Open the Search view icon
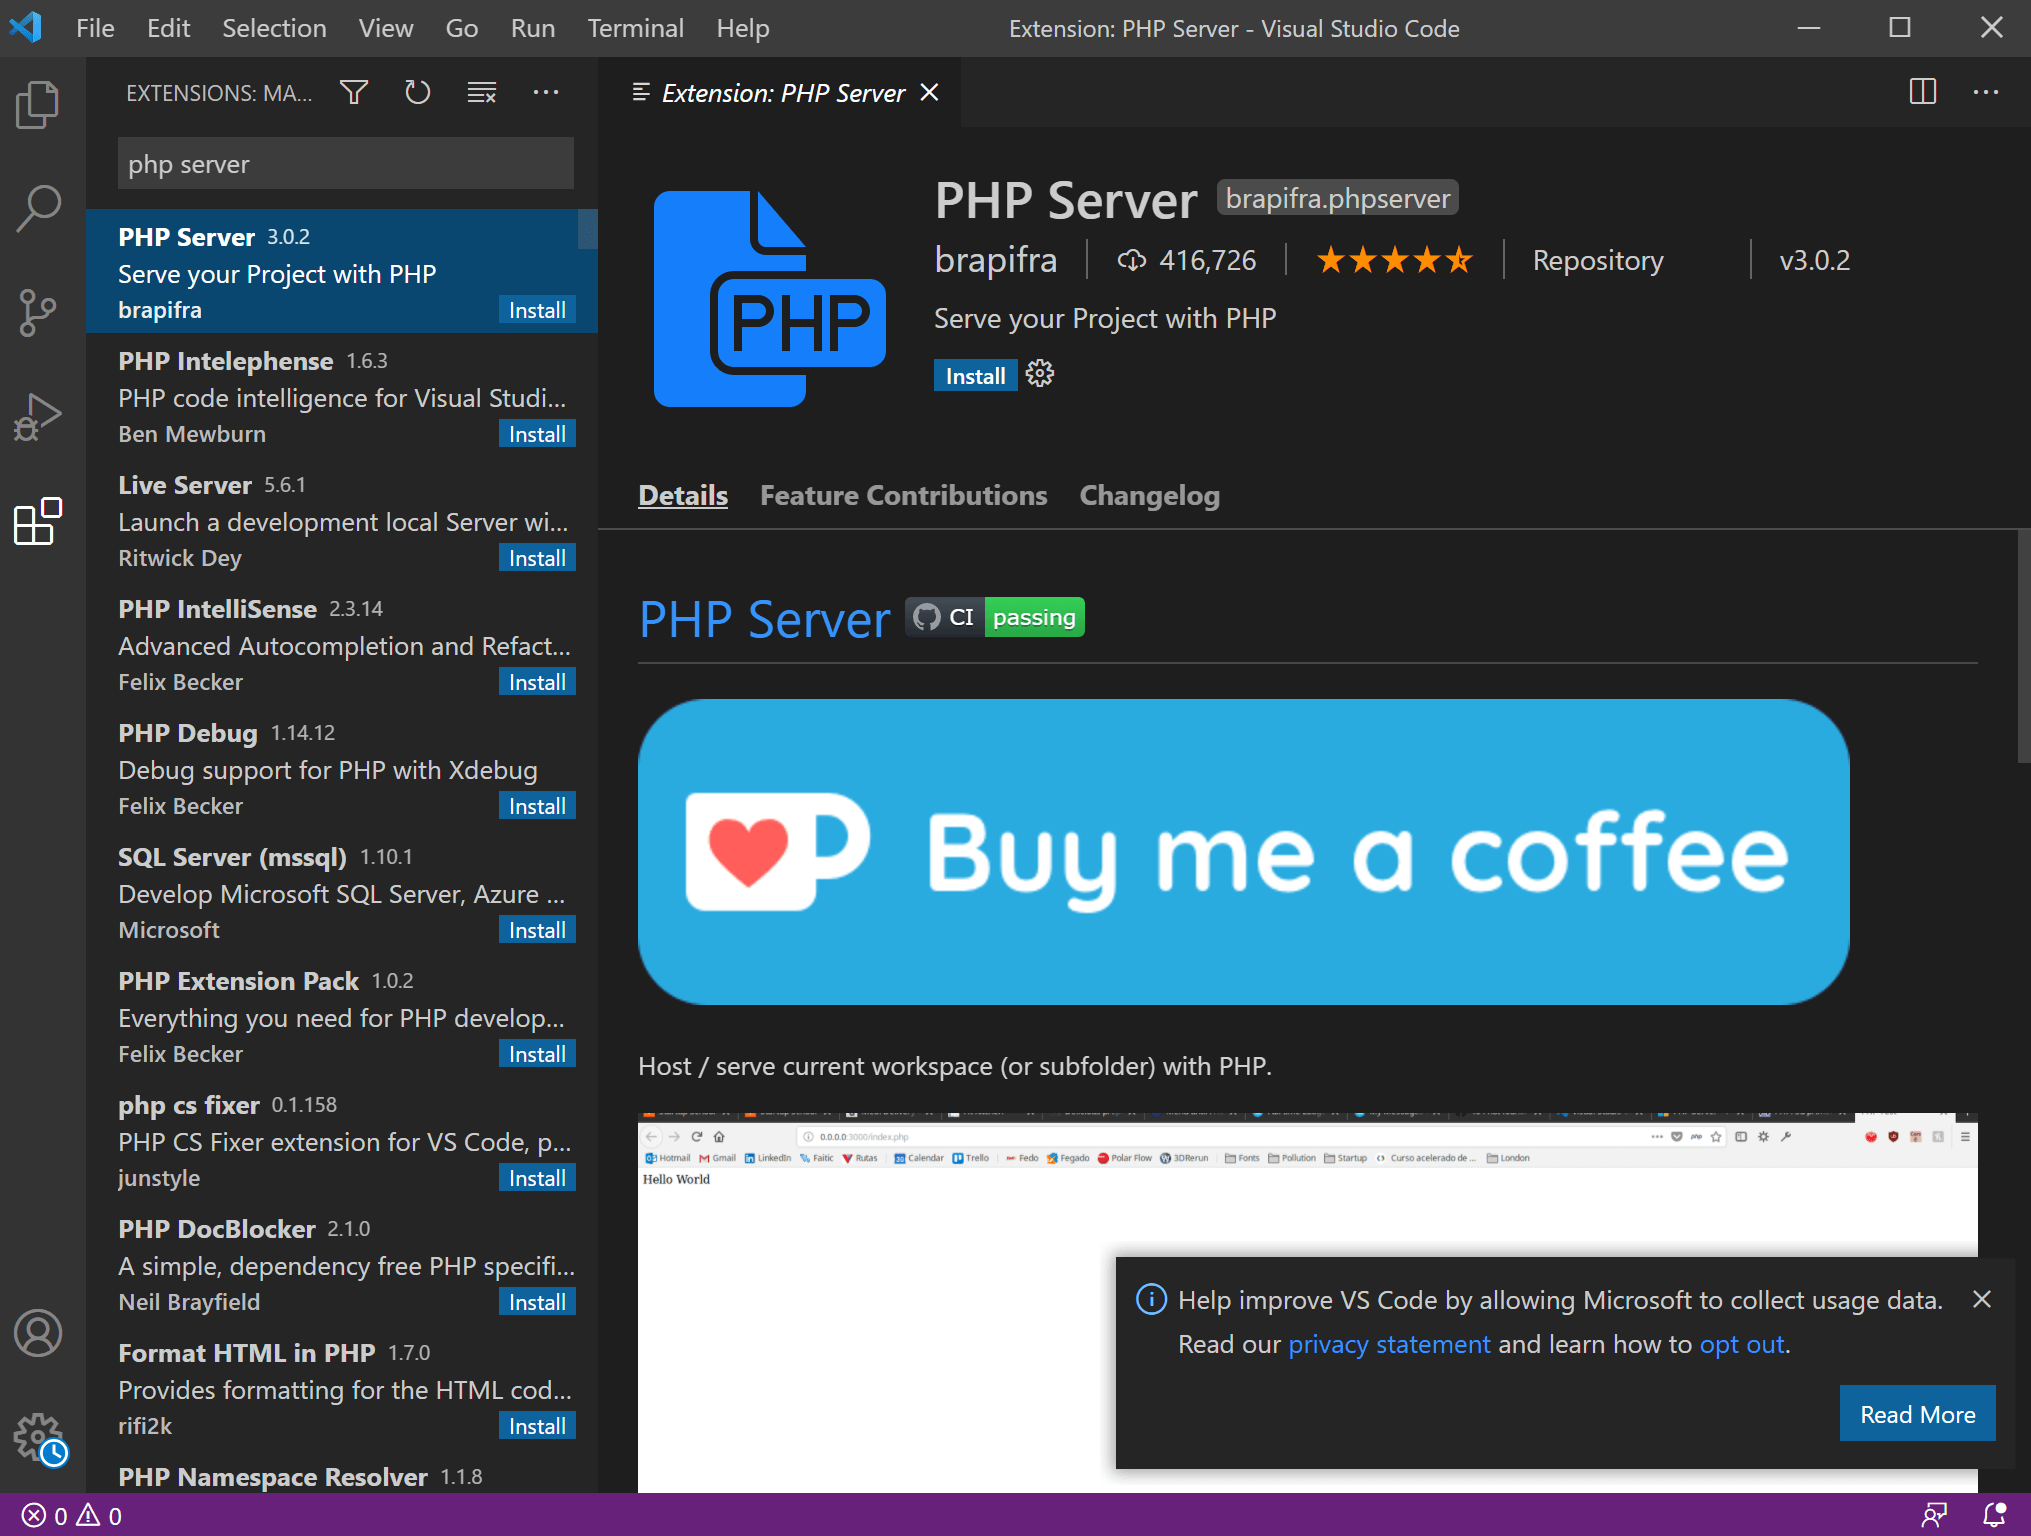 click(38, 209)
